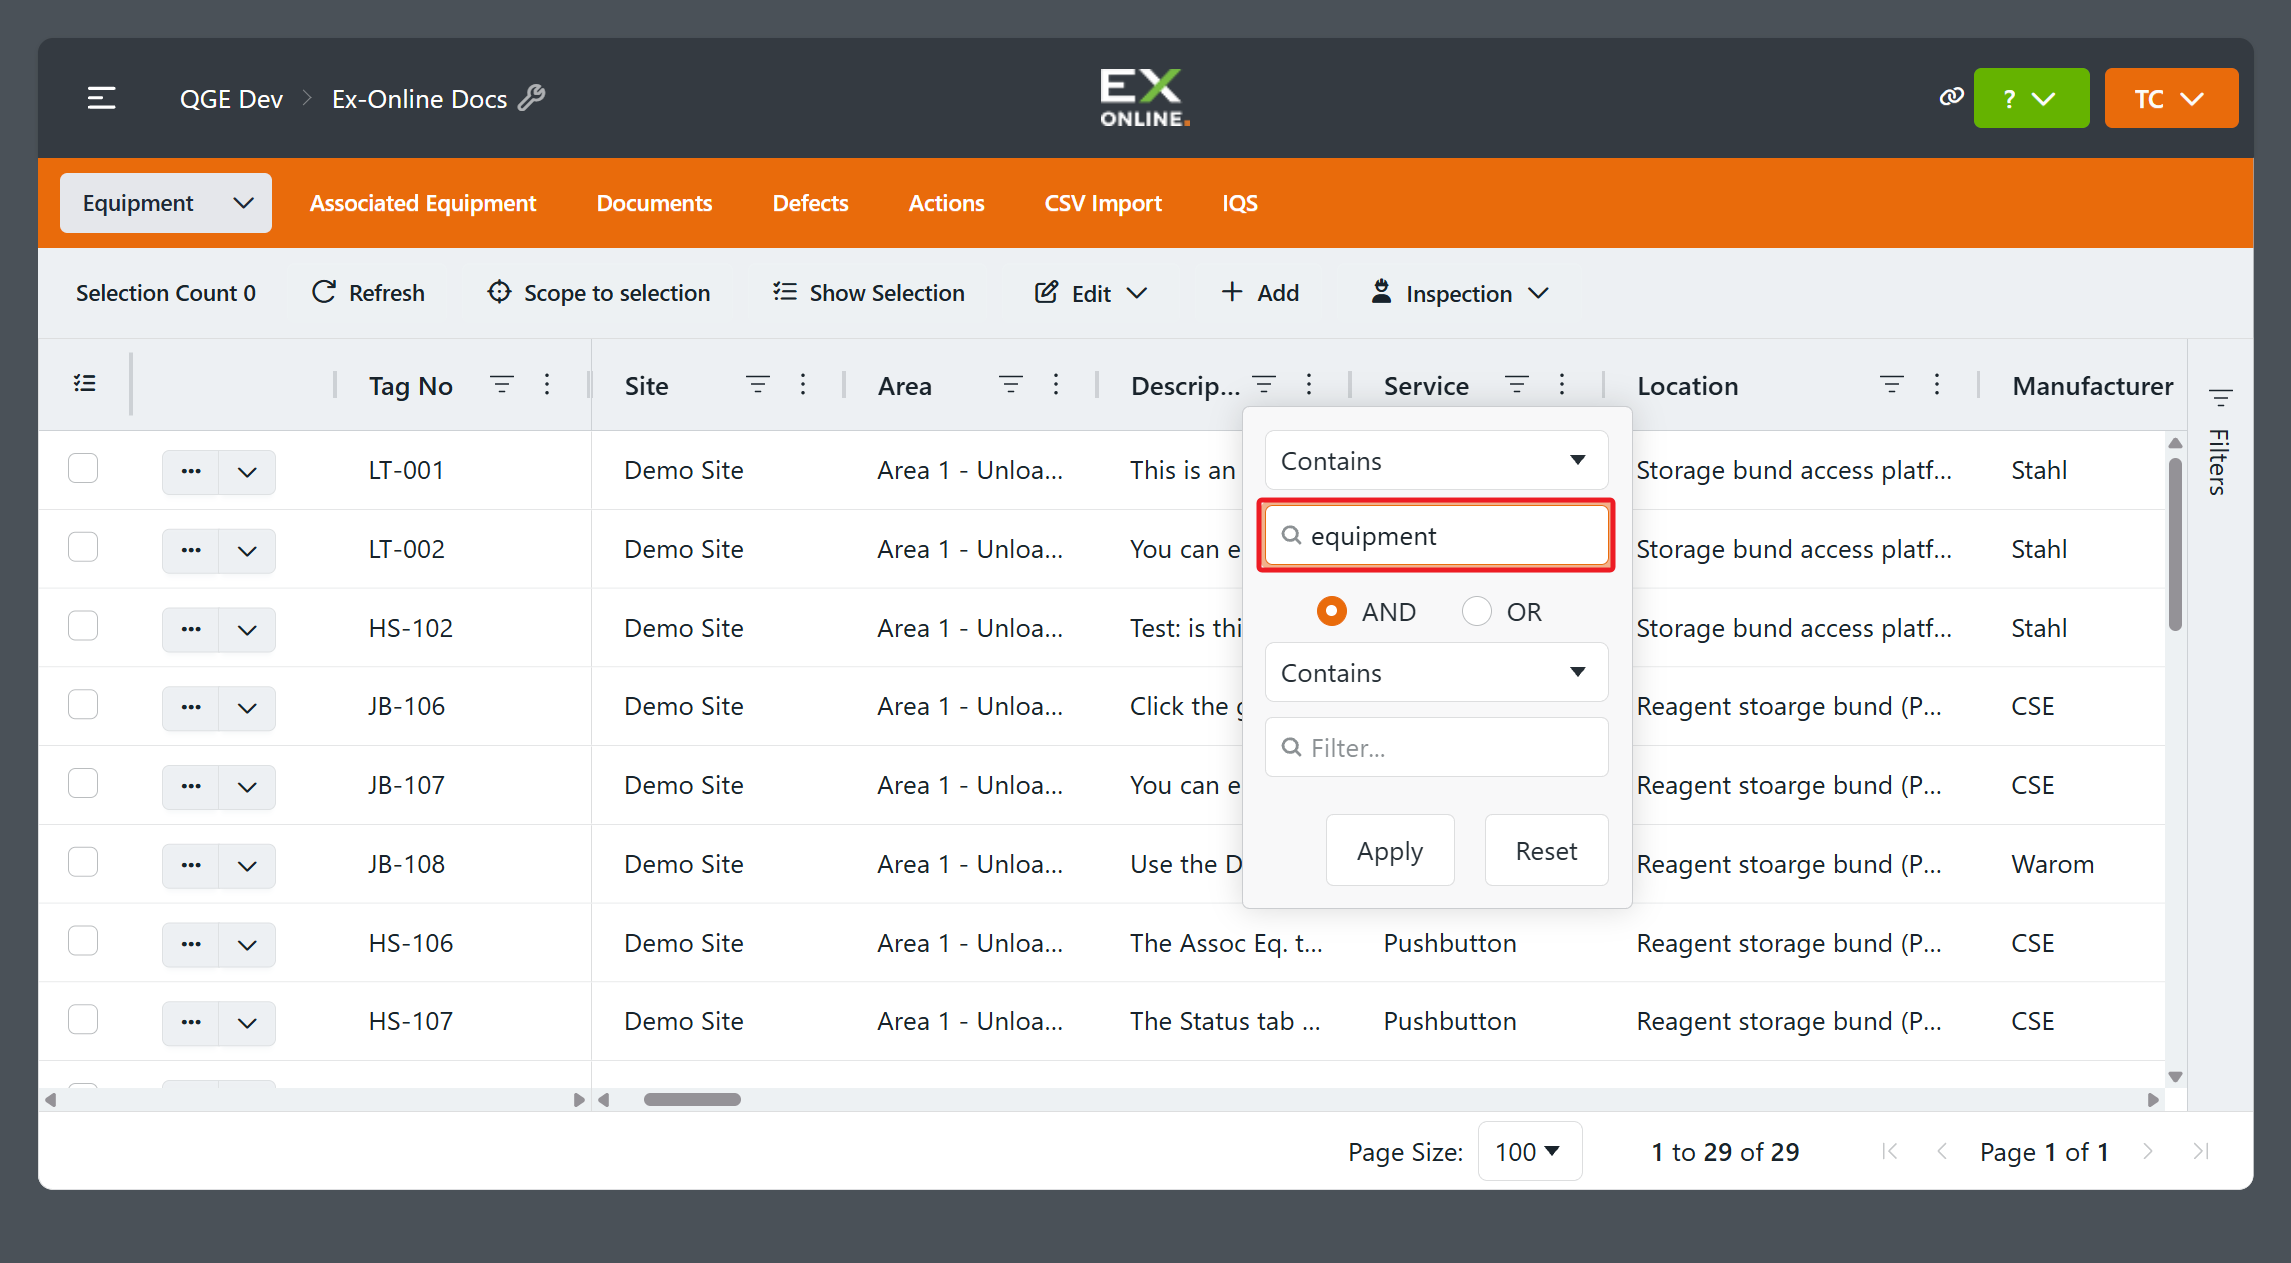Open the Filters side panel
2291x1263 pixels.
pyautogui.click(x=2220, y=443)
